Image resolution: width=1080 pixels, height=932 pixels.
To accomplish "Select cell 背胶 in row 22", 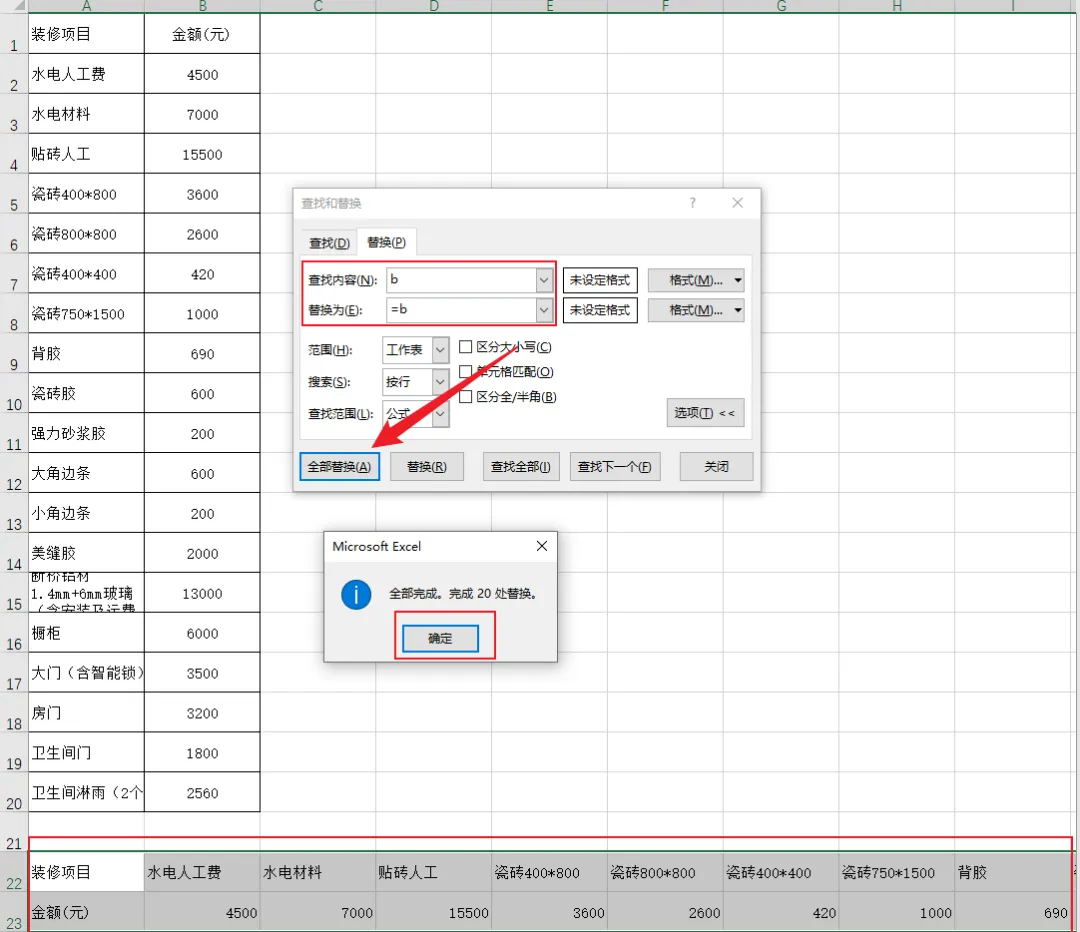I will tap(1012, 872).
